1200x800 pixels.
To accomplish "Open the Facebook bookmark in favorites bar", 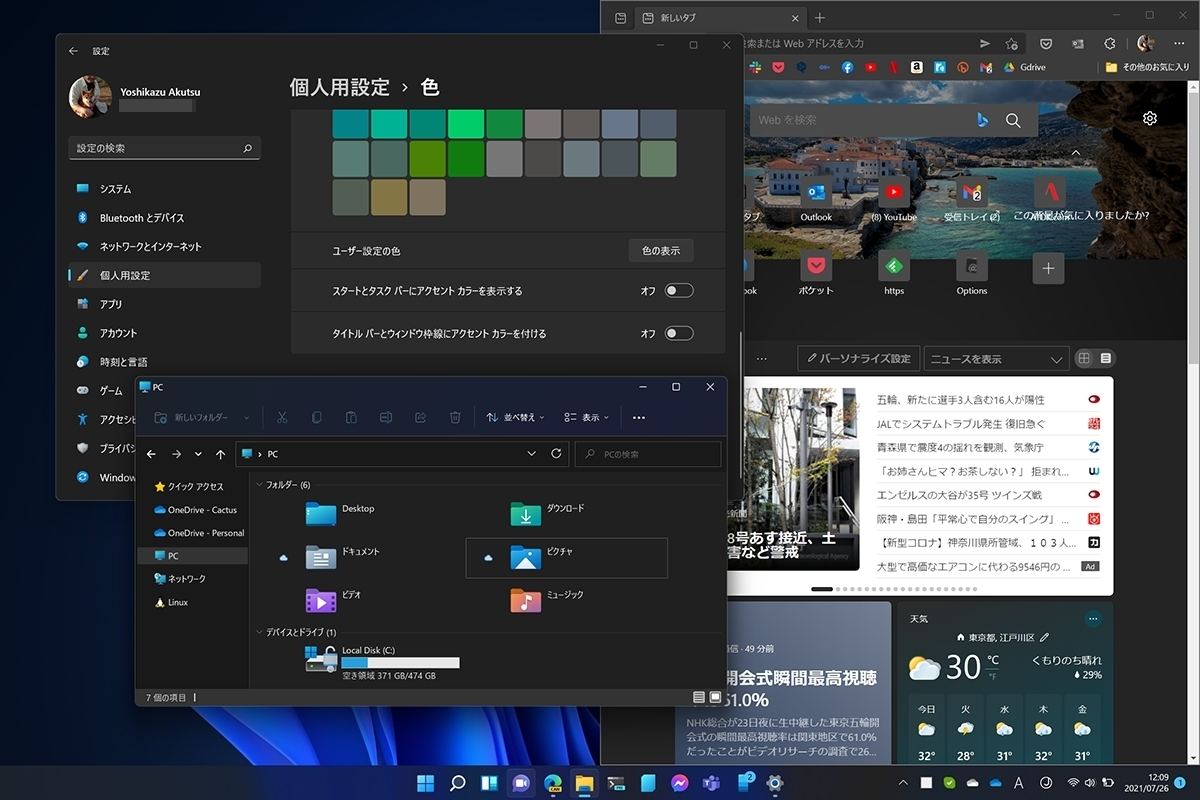I will point(847,67).
